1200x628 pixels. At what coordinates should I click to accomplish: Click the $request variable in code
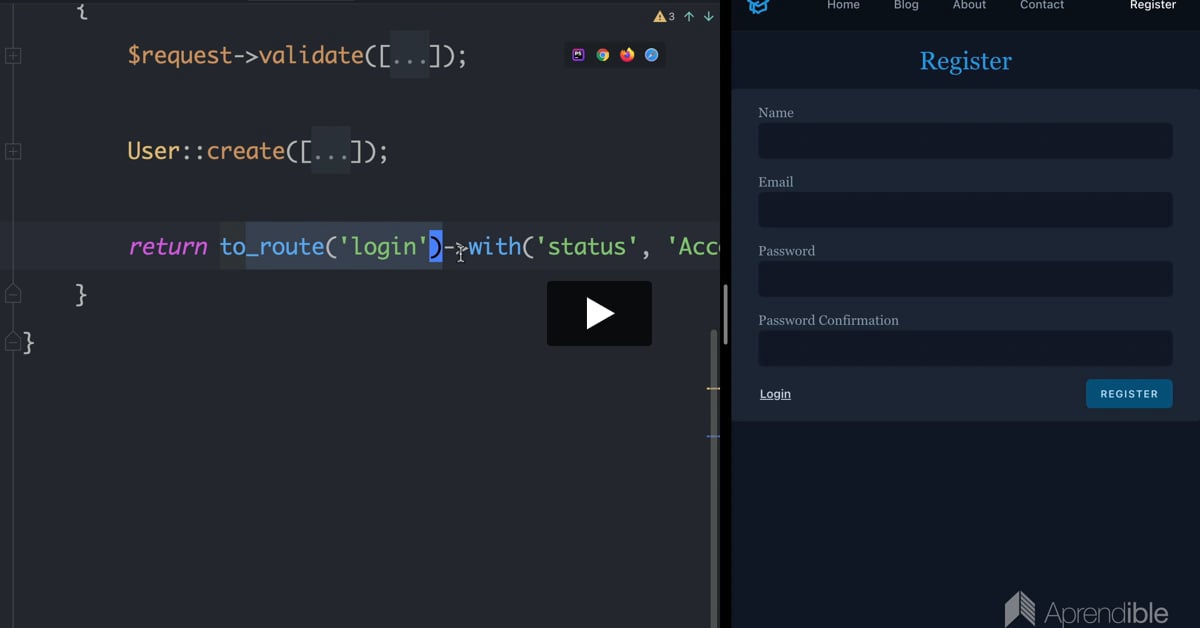[180, 57]
